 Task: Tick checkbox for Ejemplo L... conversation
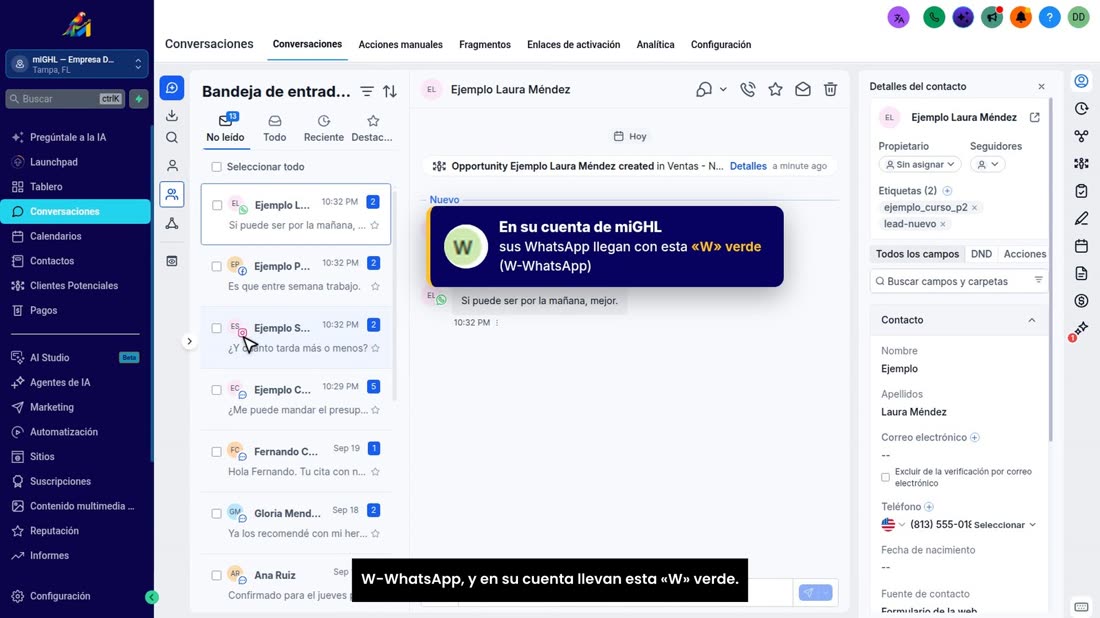pos(217,206)
